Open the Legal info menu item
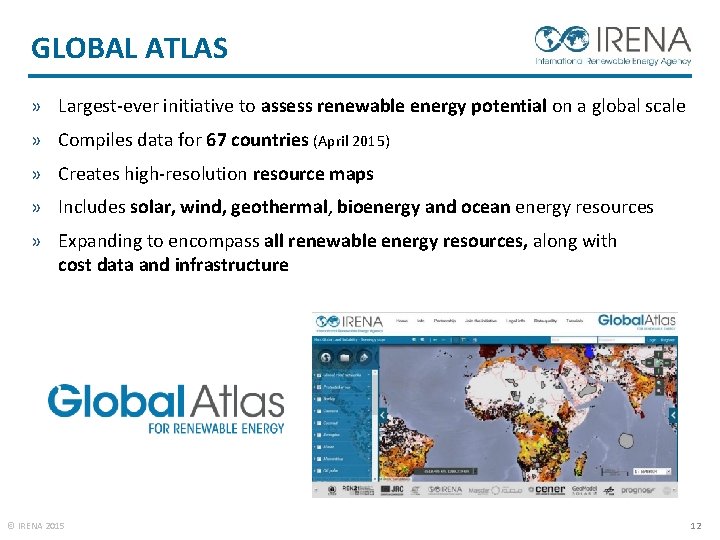The image size is (720, 540). 515,321
